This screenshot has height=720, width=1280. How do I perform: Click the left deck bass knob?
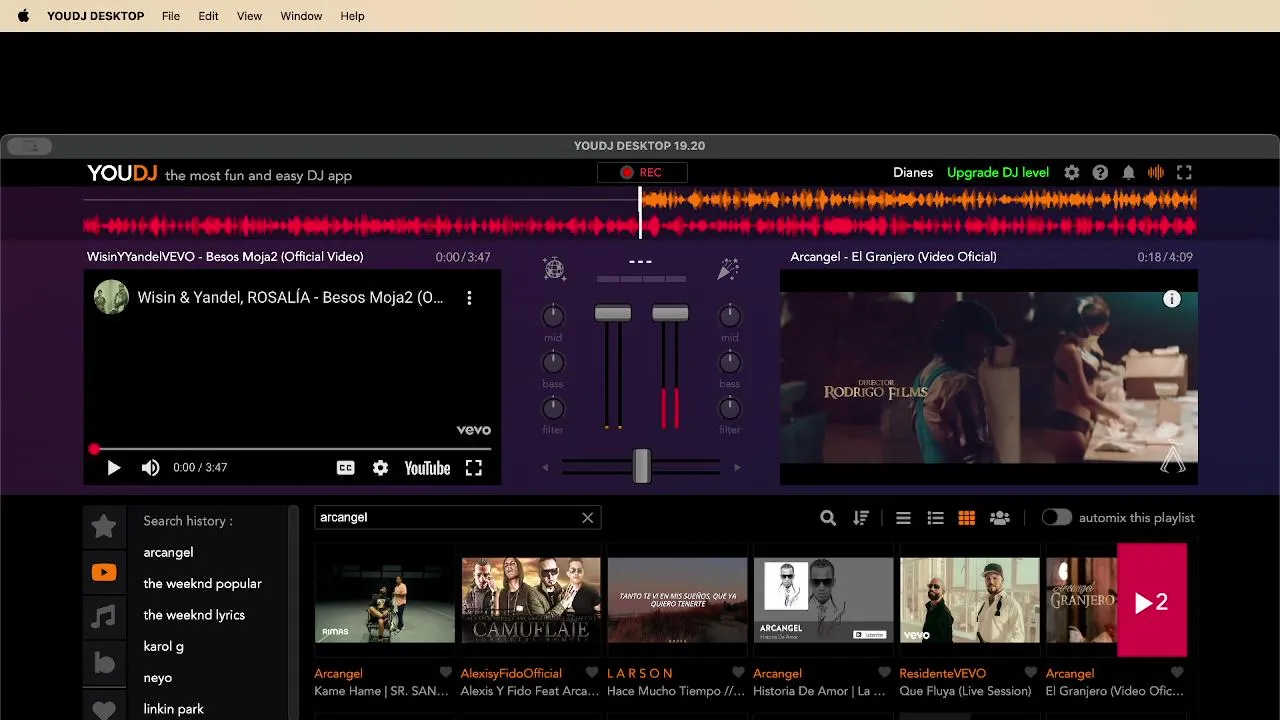coord(553,362)
